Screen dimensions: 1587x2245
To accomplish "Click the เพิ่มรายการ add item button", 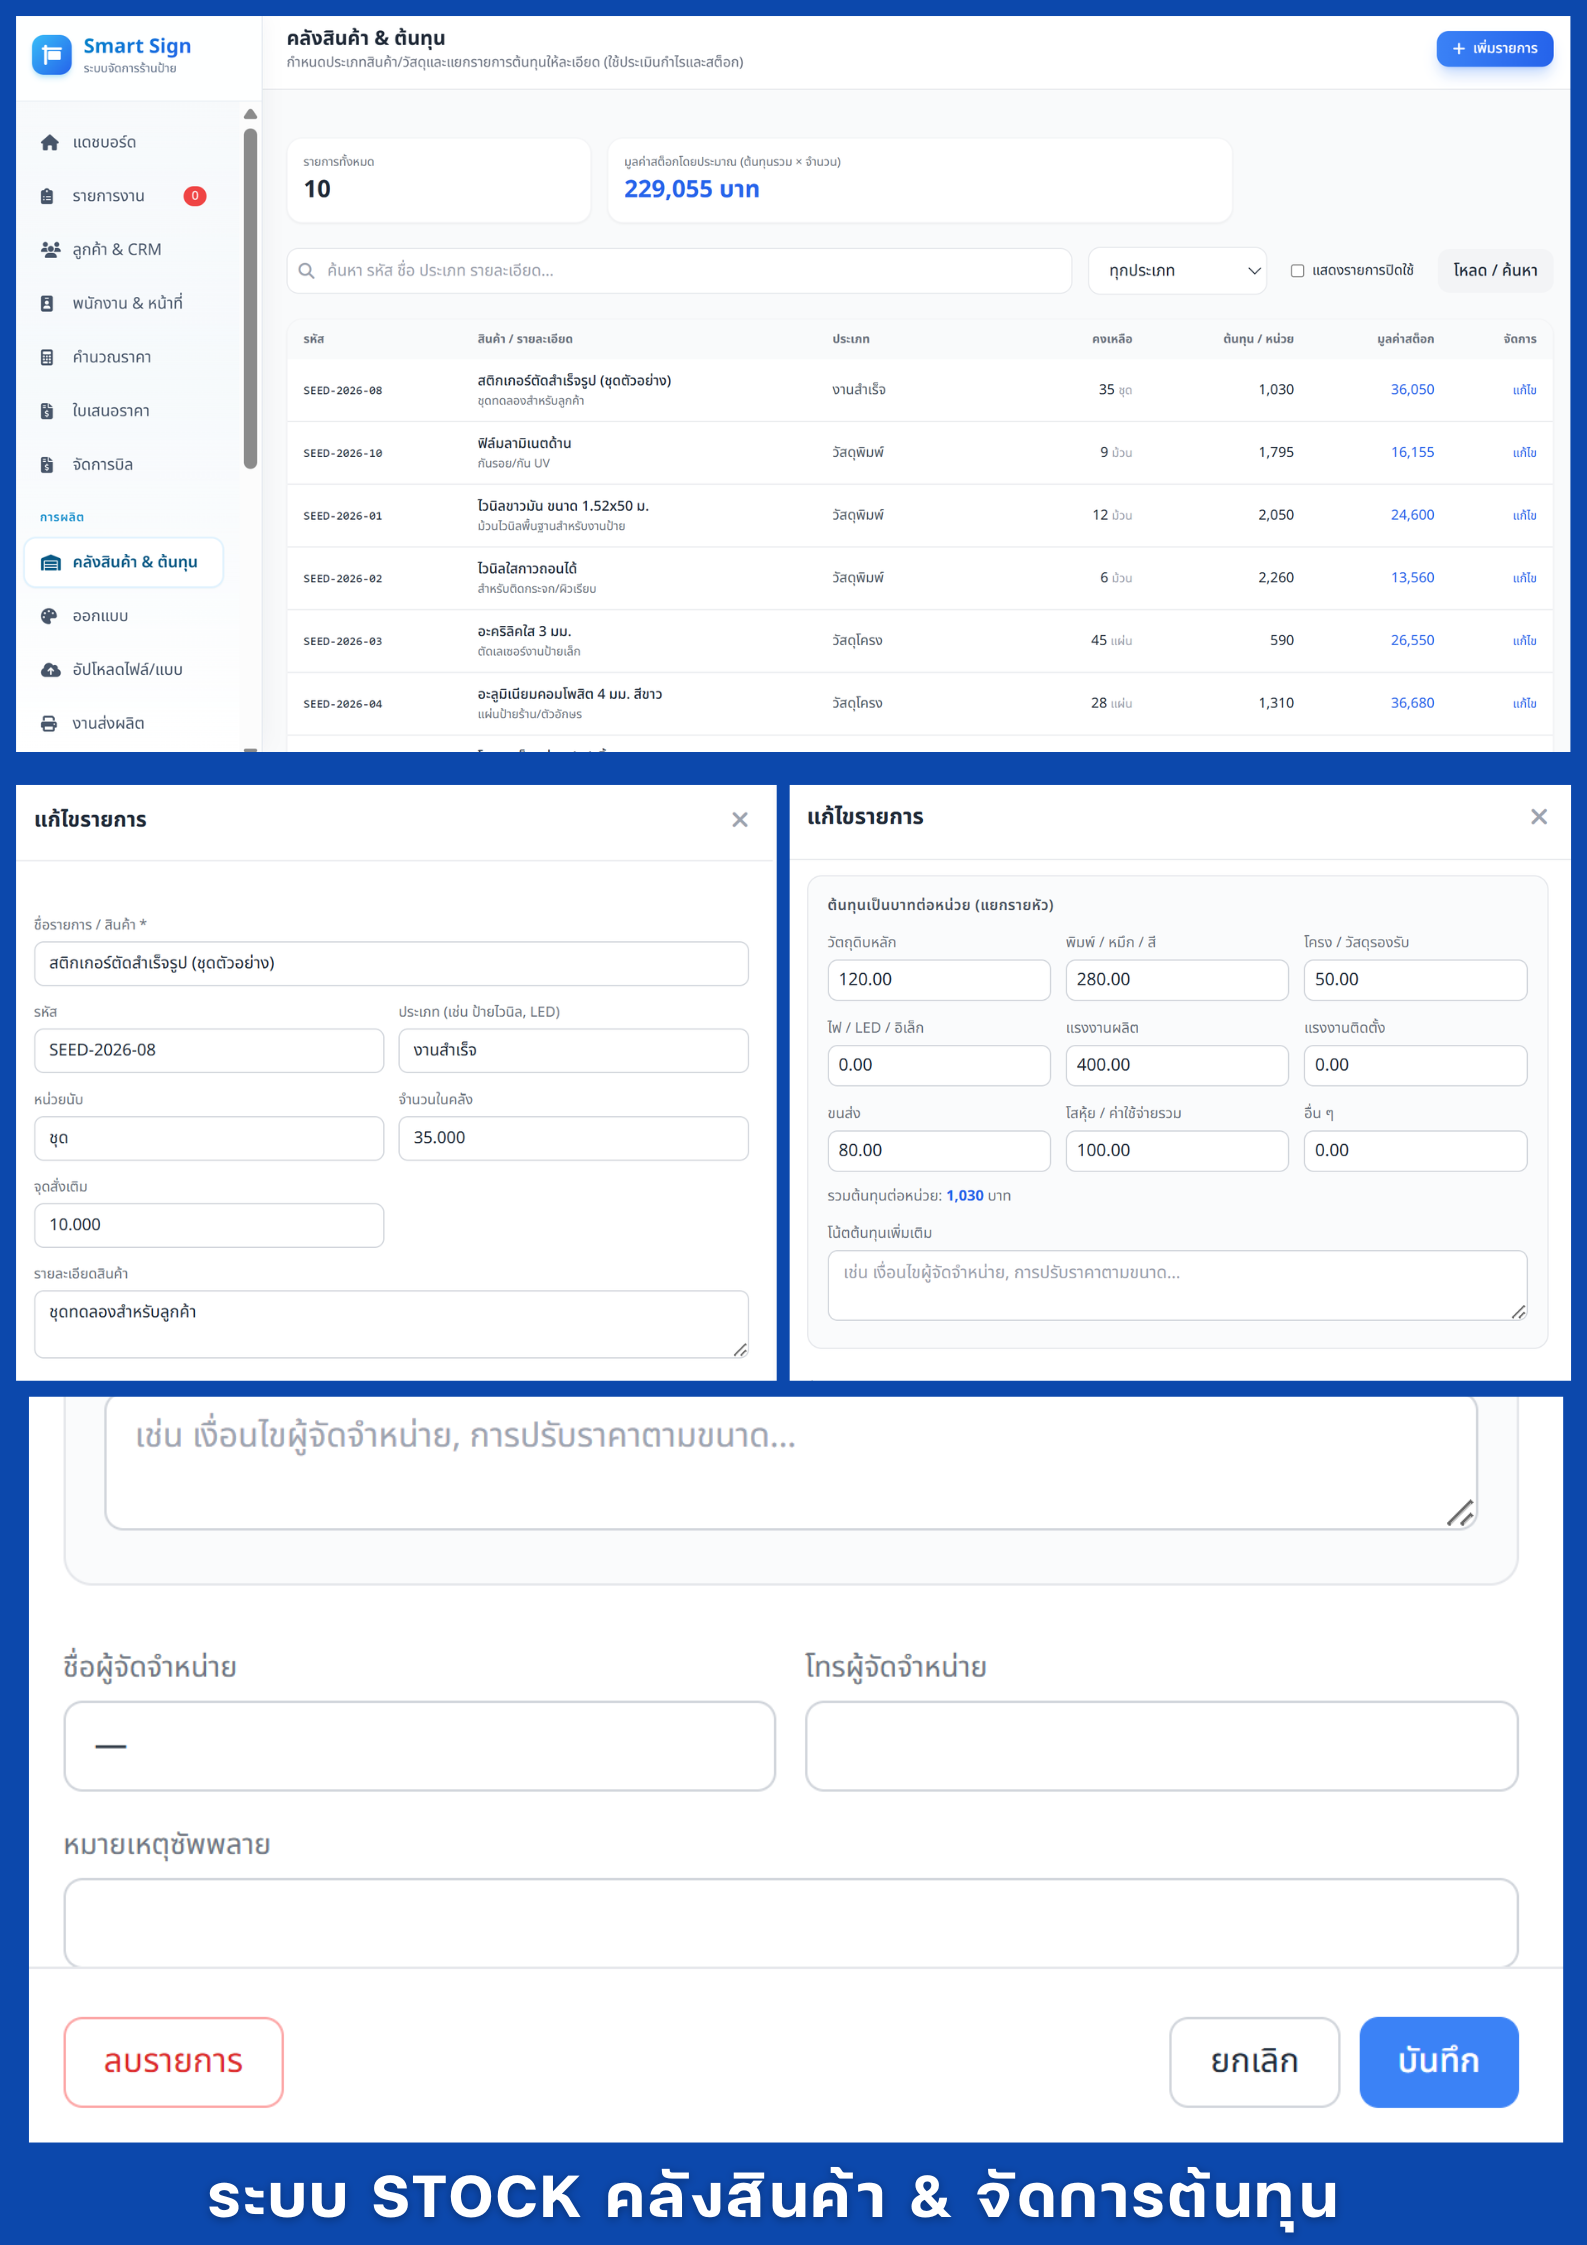I will coord(1494,48).
